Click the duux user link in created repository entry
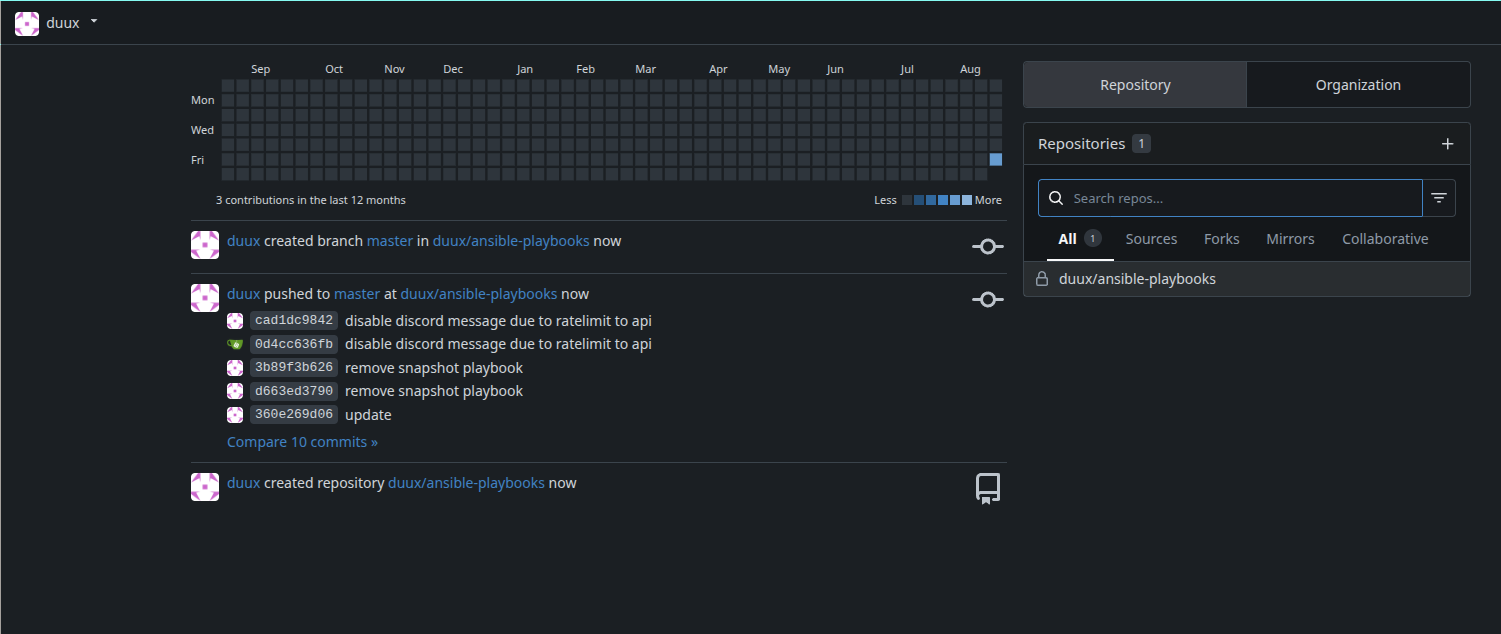1501x634 pixels. (x=243, y=483)
